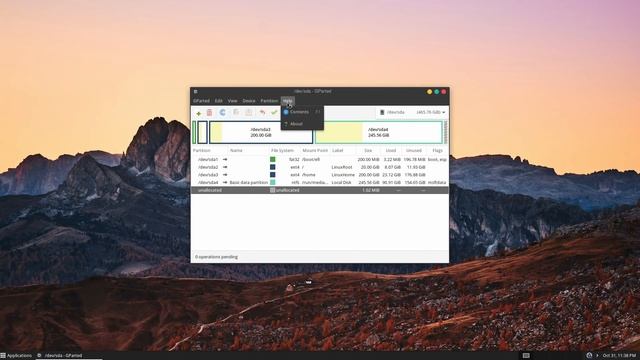The image size is (640, 360).
Task: Select the /dev/sda4 partition row
Action: pyautogui.click(x=320, y=182)
